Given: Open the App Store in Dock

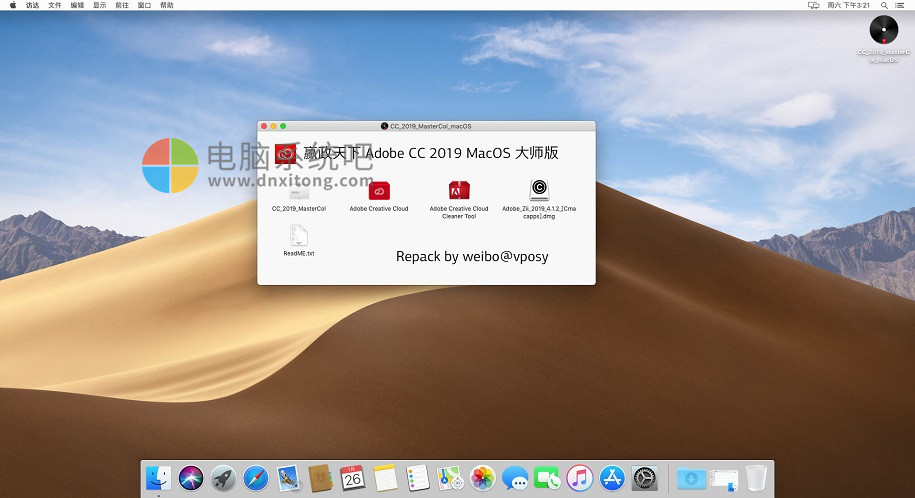Looking at the screenshot, I should (x=612, y=478).
